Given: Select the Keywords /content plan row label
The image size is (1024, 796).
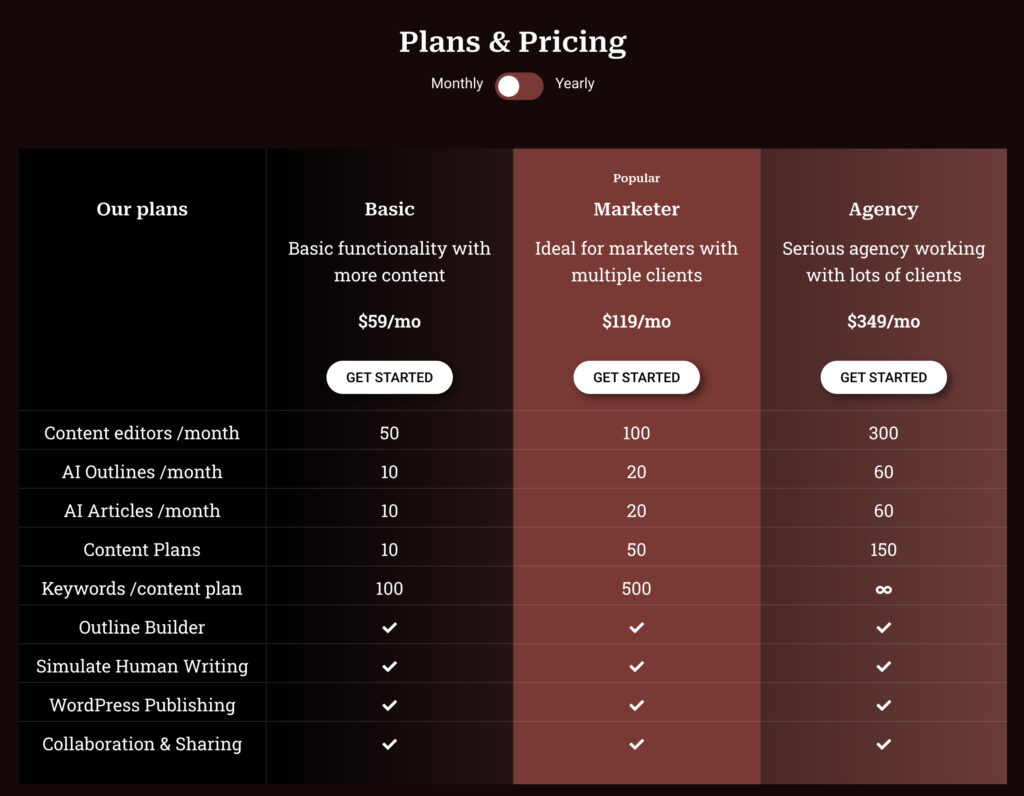Looking at the screenshot, I should (x=141, y=588).
